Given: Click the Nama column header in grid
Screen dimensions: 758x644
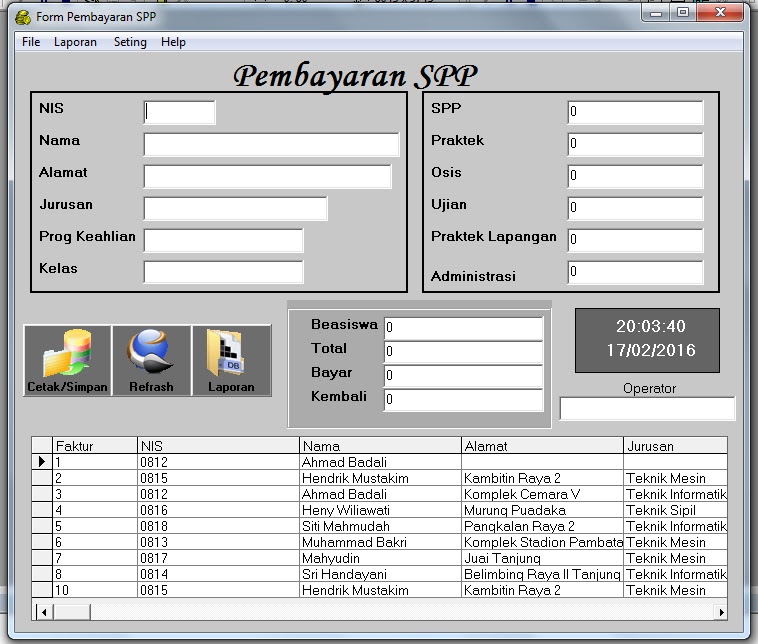Looking at the screenshot, I should 380,446.
